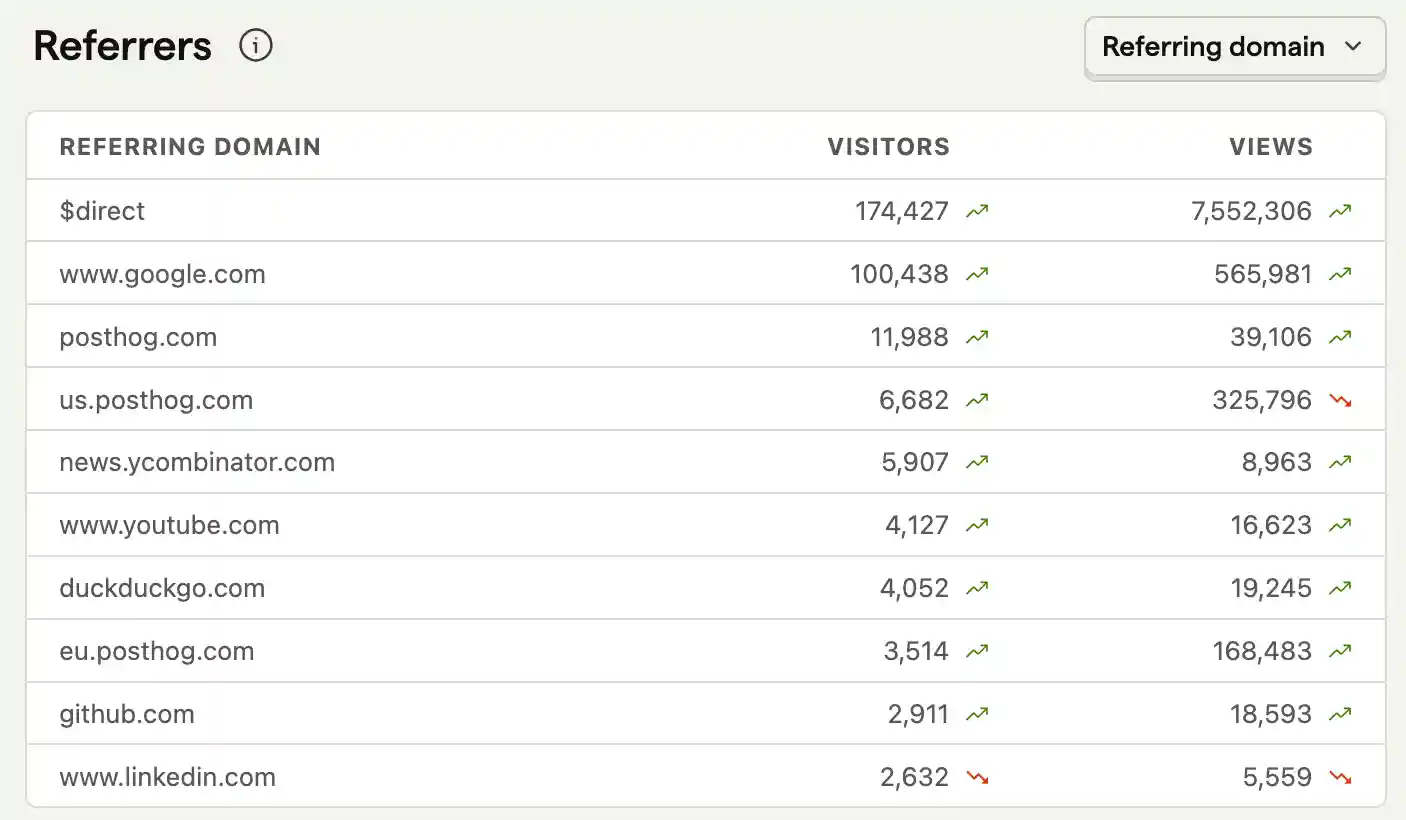Open the Referring domain dropdown

(1235, 47)
